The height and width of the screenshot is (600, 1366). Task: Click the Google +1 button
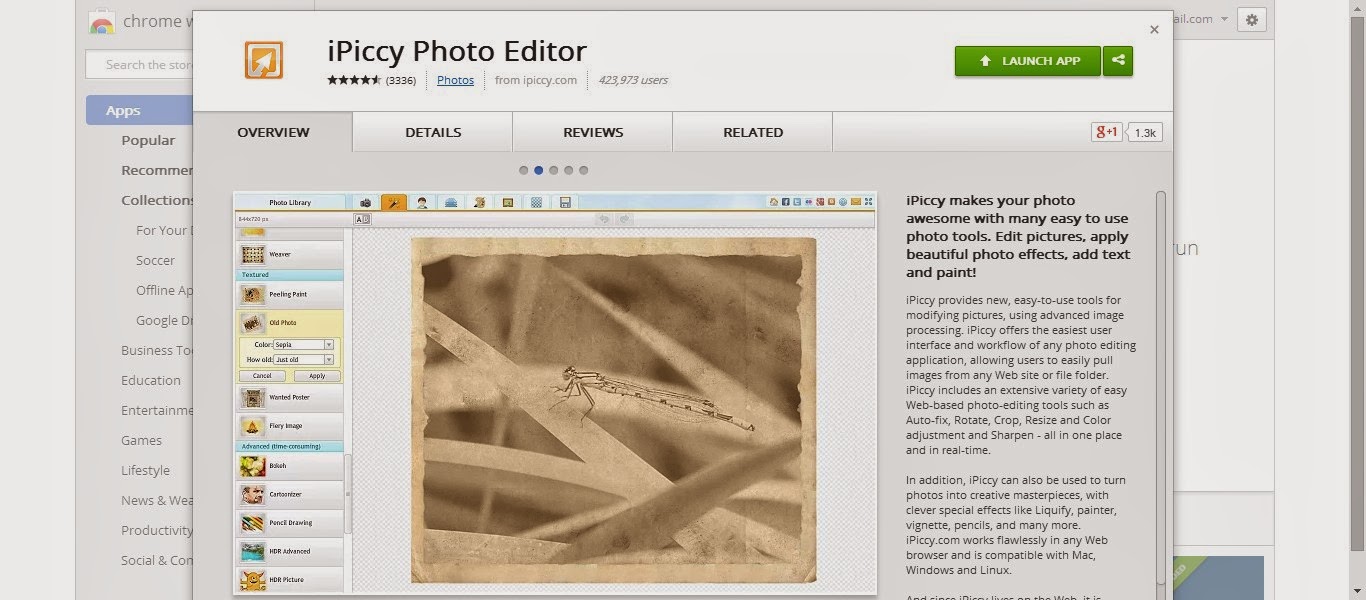click(1107, 132)
